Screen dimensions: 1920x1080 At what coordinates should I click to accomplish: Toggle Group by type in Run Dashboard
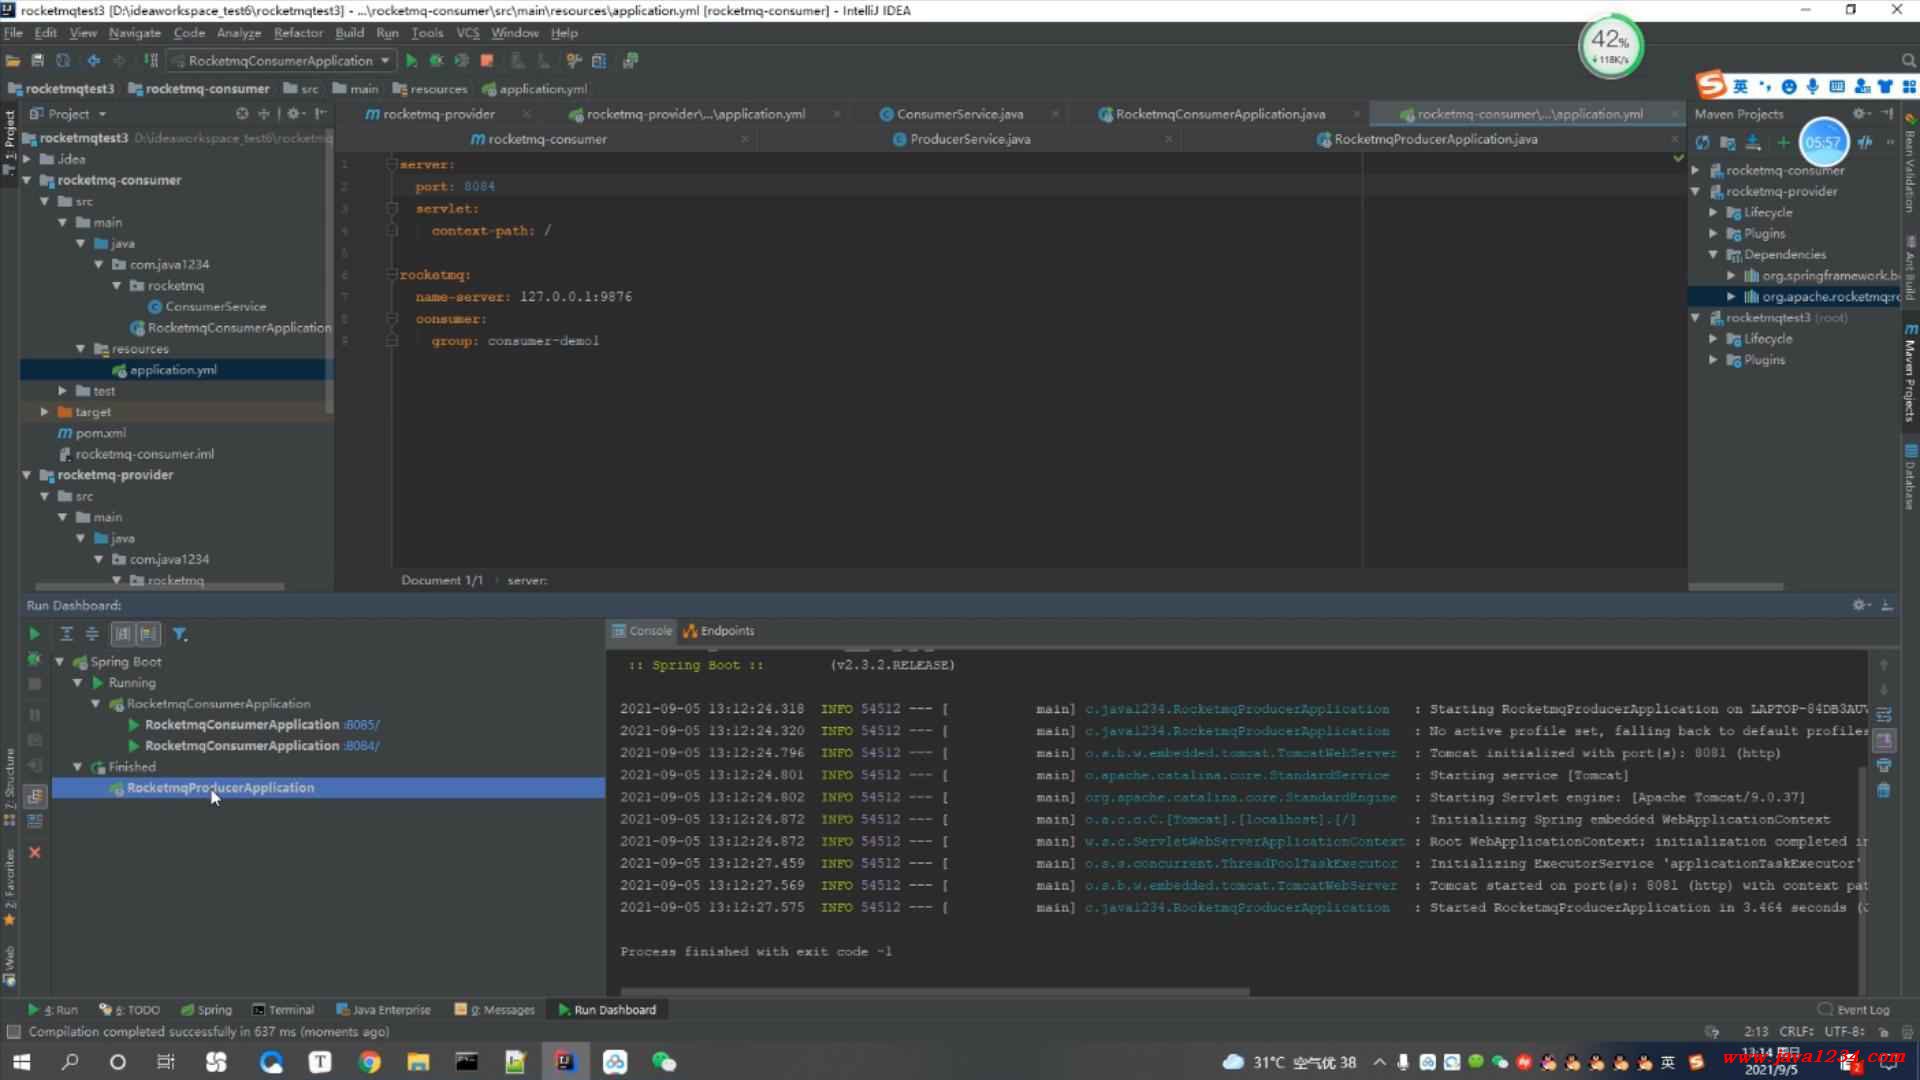(x=122, y=633)
